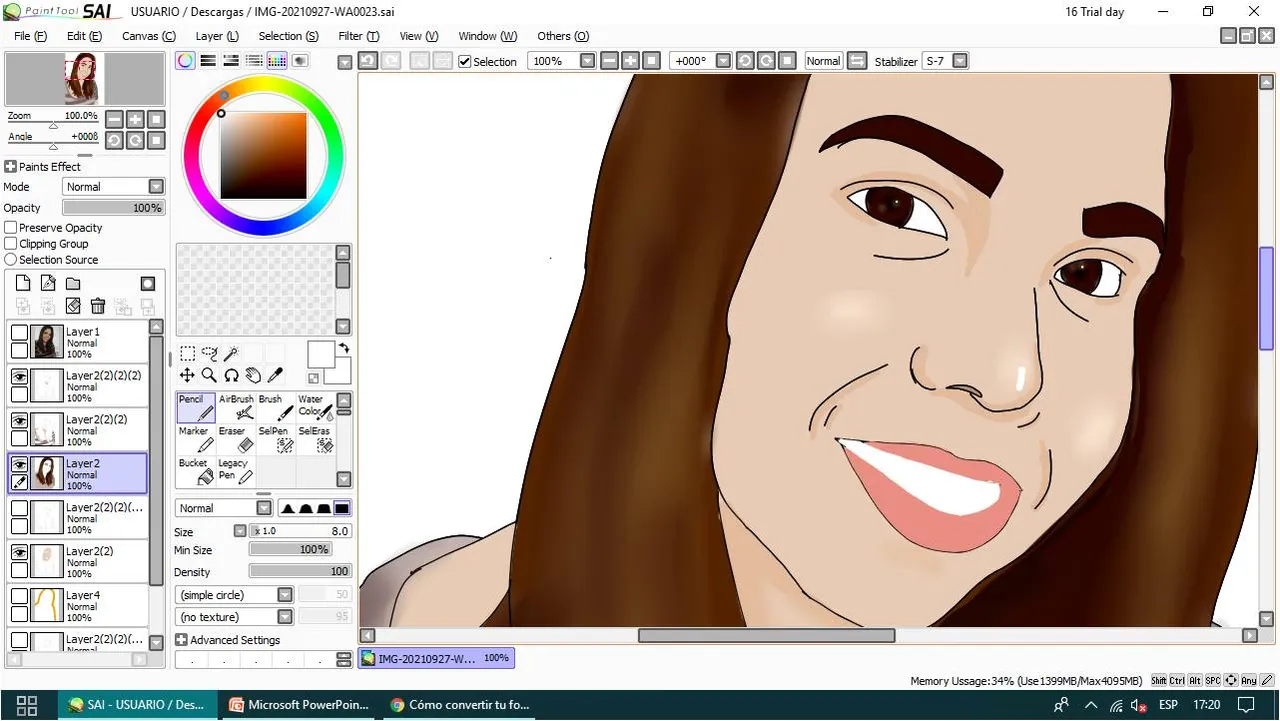
Task: Click the brush Density slider
Action: [x=300, y=572]
